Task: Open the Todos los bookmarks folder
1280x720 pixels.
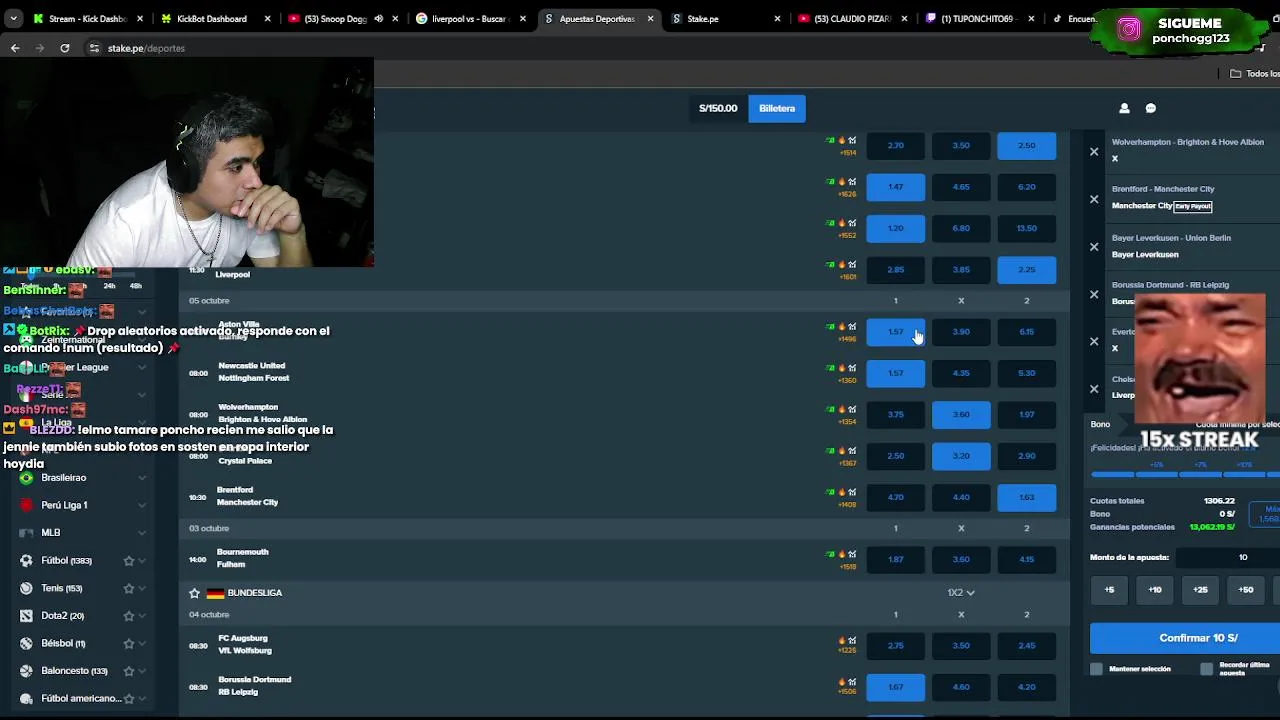Action: (x=1255, y=73)
